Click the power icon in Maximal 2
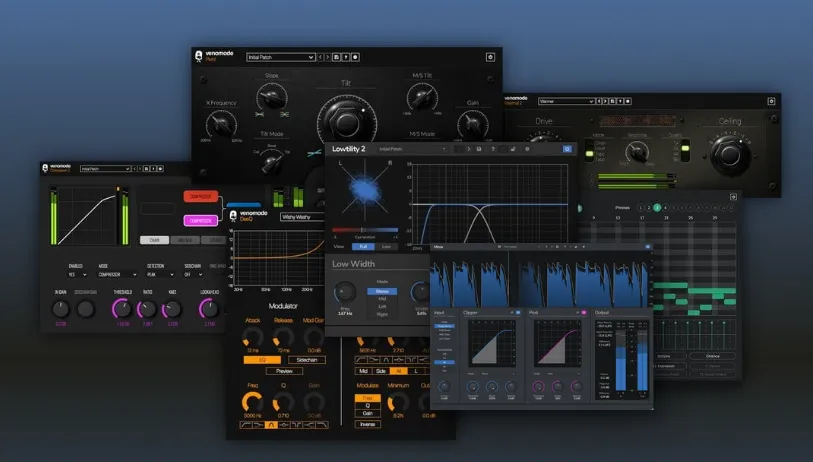The width and height of the screenshot is (813, 462). [x=771, y=101]
